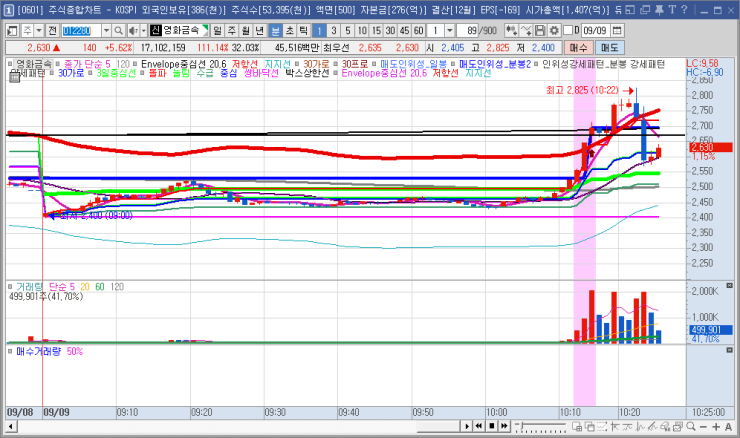Click the 전 button in toolbar
Viewport: 740px width, 438px height.
[x=52, y=31]
